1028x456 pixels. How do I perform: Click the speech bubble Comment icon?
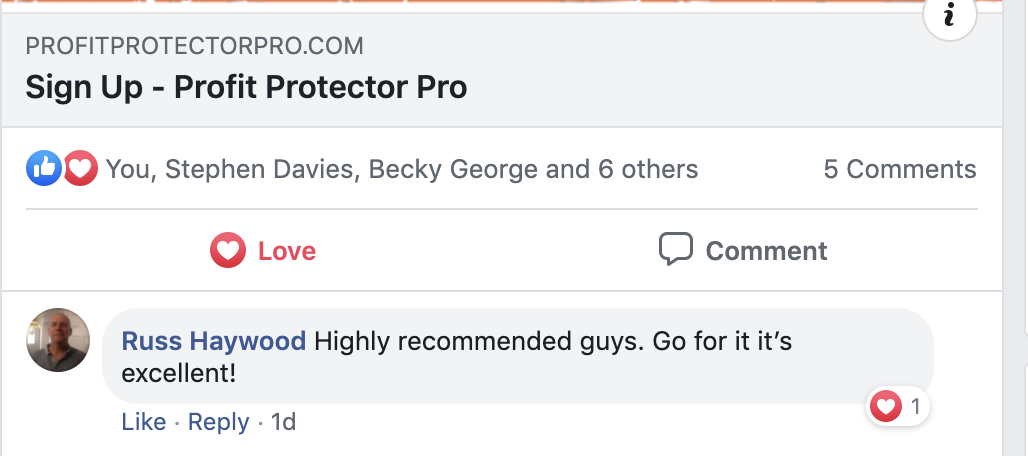(x=676, y=250)
